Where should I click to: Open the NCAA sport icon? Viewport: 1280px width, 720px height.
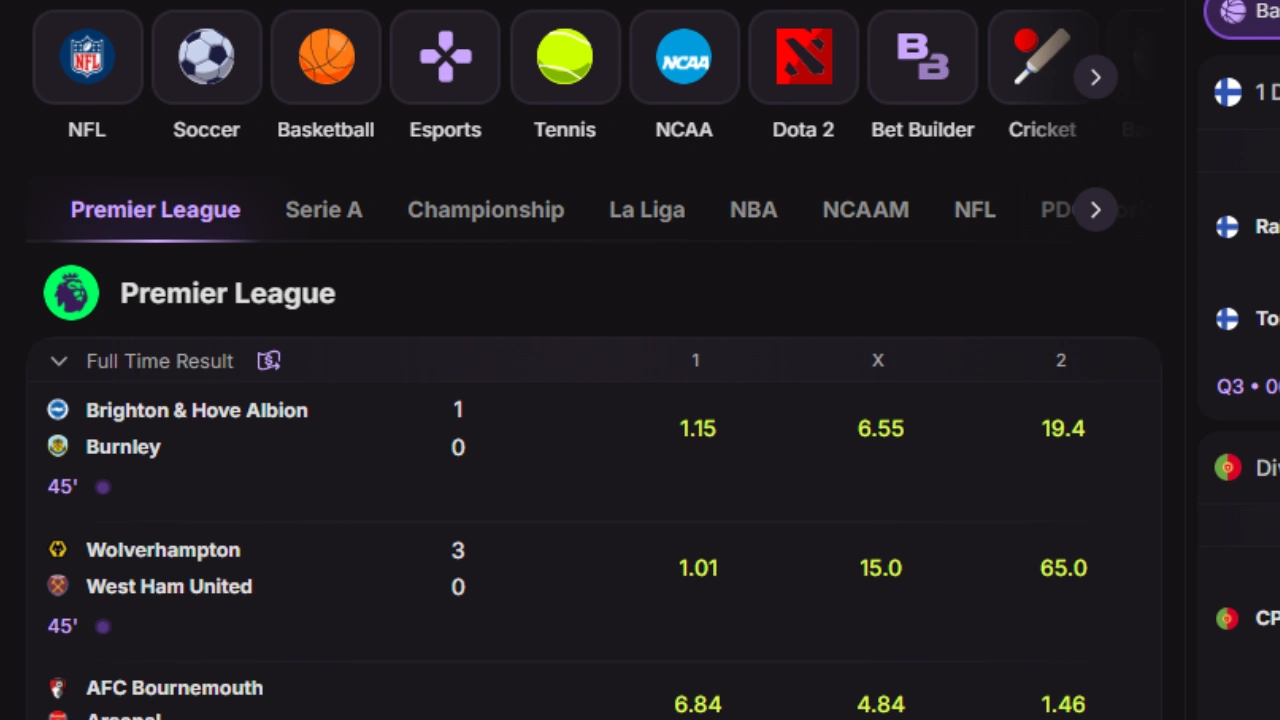(x=684, y=57)
